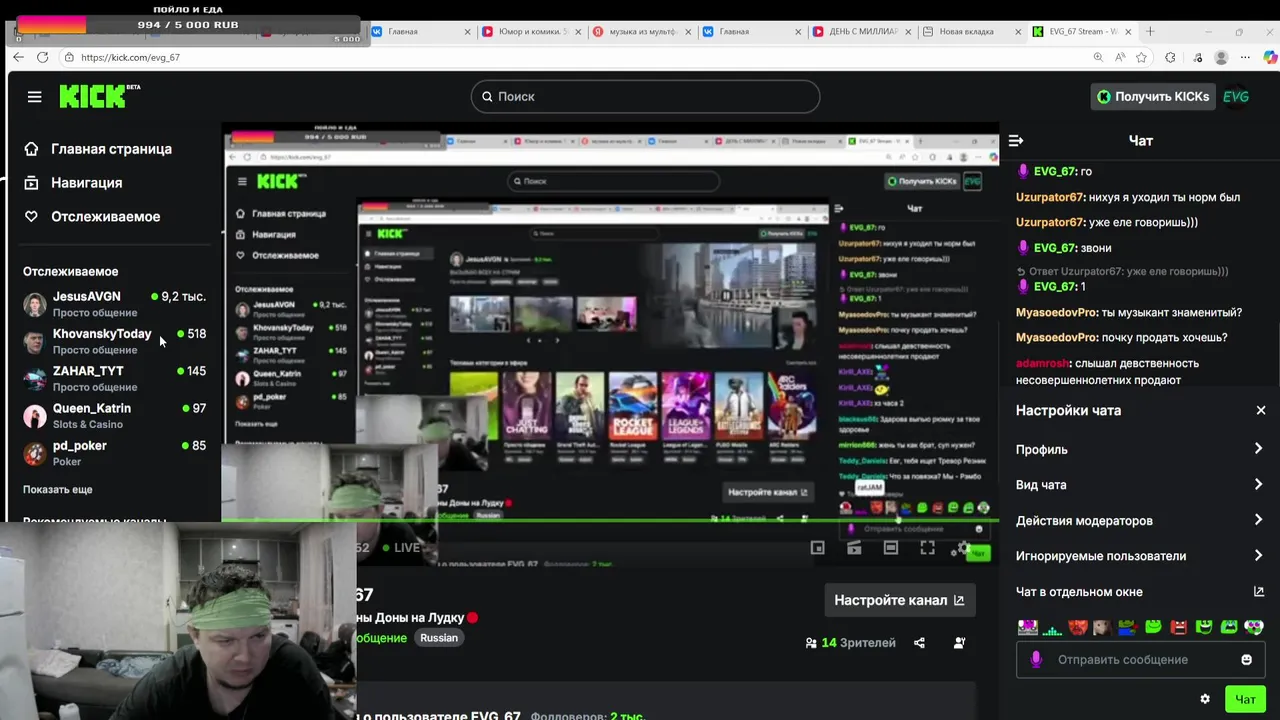This screenshot has height=720, width=1280.
Task: Send message with green Чат button
Action: [1245, 699]
